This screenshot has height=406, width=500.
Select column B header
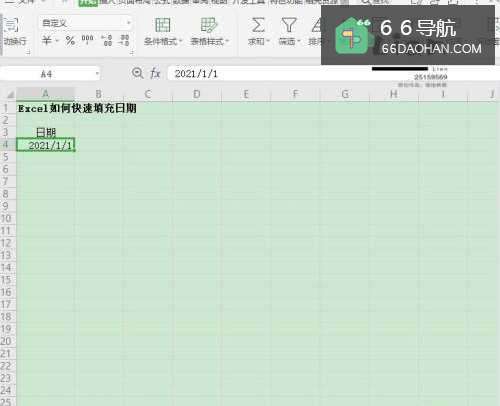coord(98,94)
